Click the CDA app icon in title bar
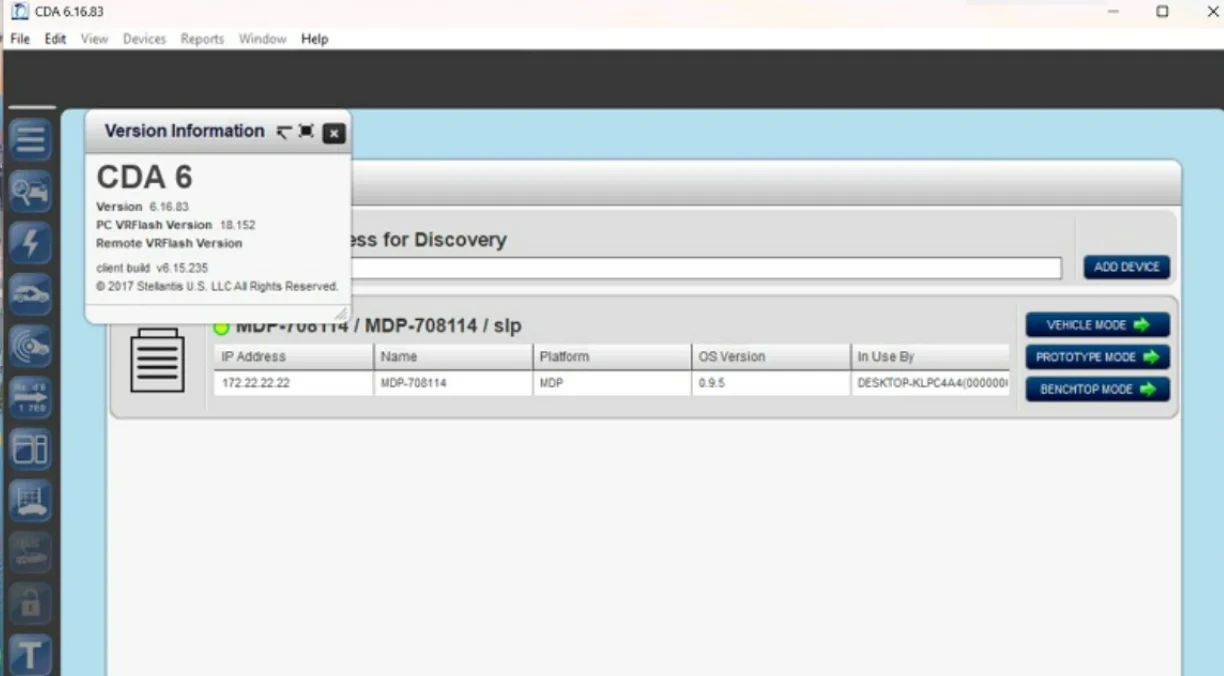 click(x=20, y=12)
